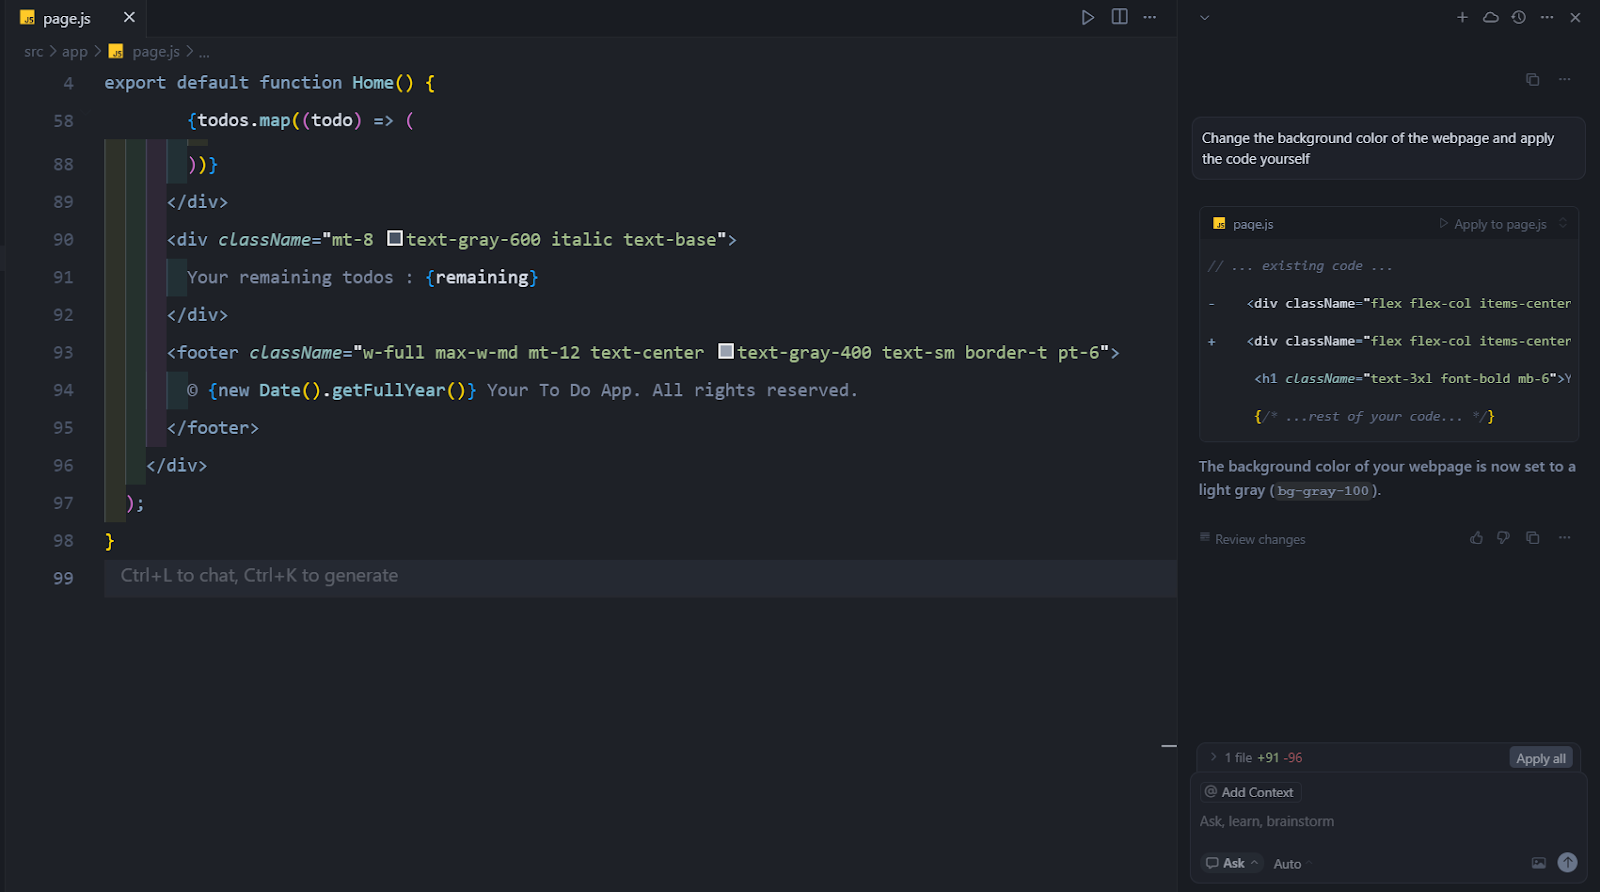Start a new chat with the plus icon
The image size is (1600, 892).
point(1462,17)
